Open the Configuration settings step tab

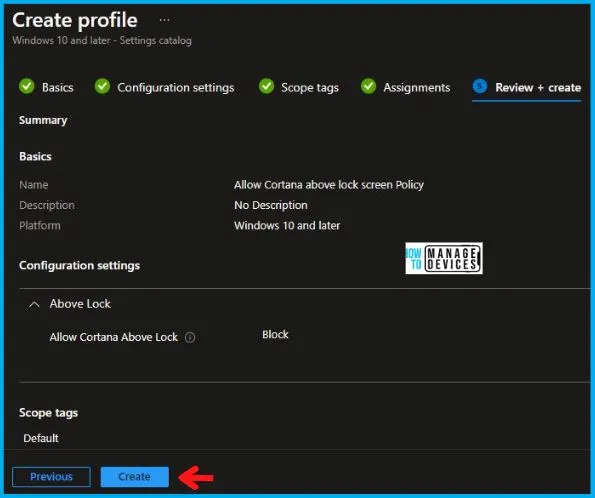tap(176, 88)
